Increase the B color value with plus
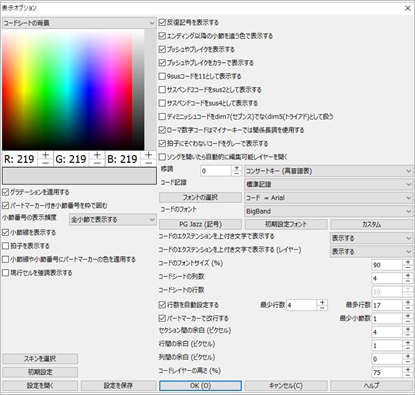Viewport: 415px width, 395px height. coord(149,155)
